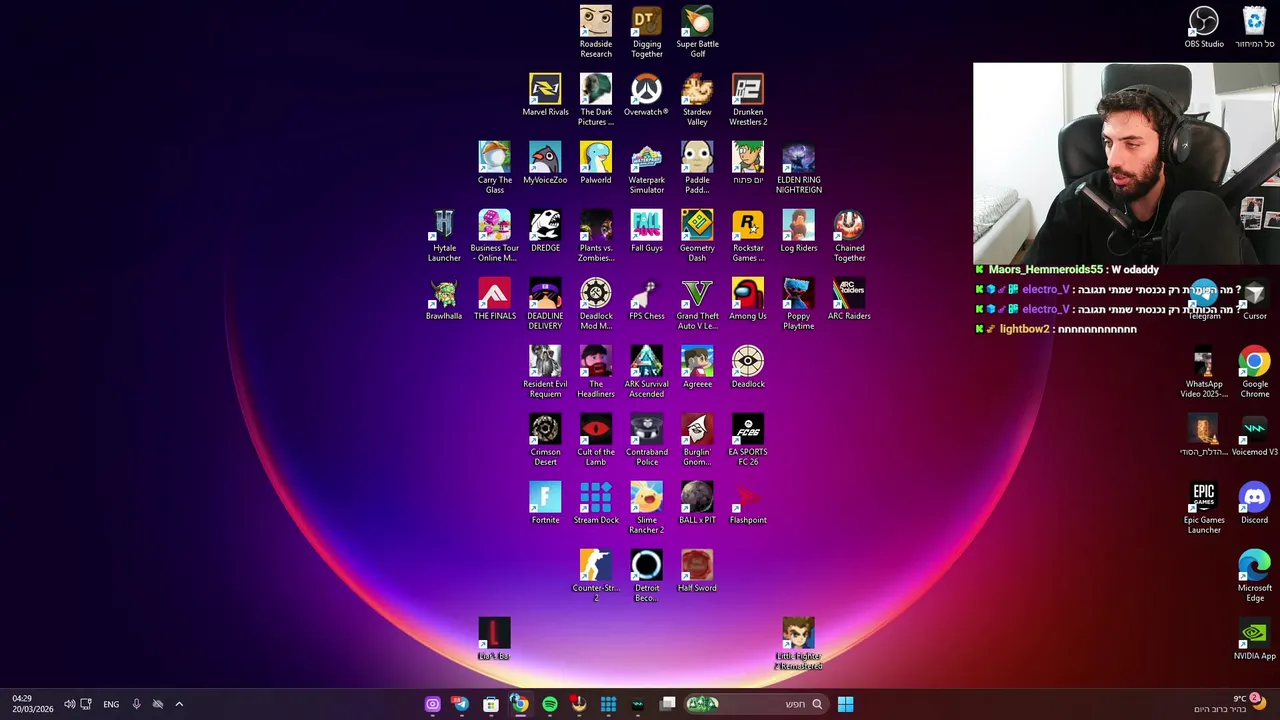Image resolution: width=1280 pixels, height=720 pixels.
Task: Open the Little Fighter 2 Remastered icon
Action: (798, 644)
